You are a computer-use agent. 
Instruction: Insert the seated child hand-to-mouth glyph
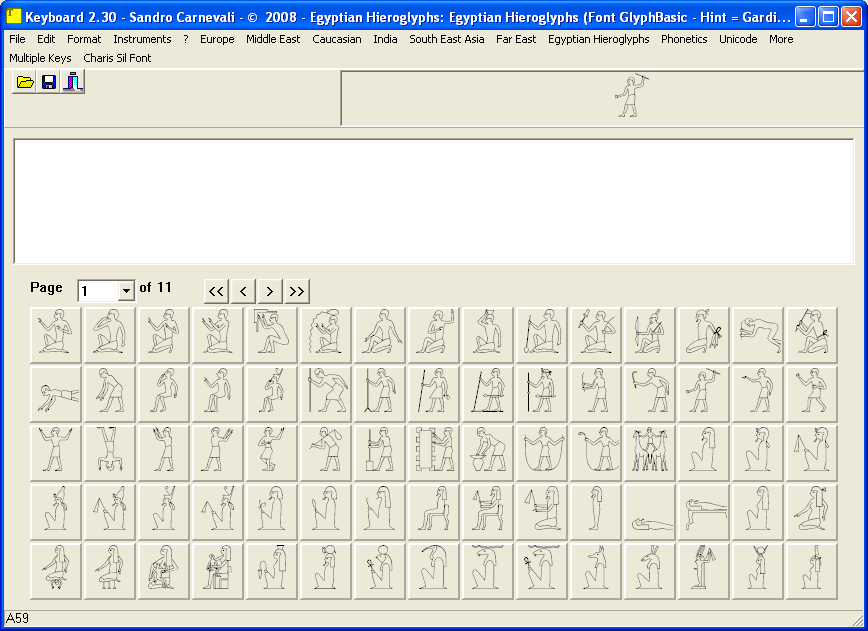click(x=164, y=394)
